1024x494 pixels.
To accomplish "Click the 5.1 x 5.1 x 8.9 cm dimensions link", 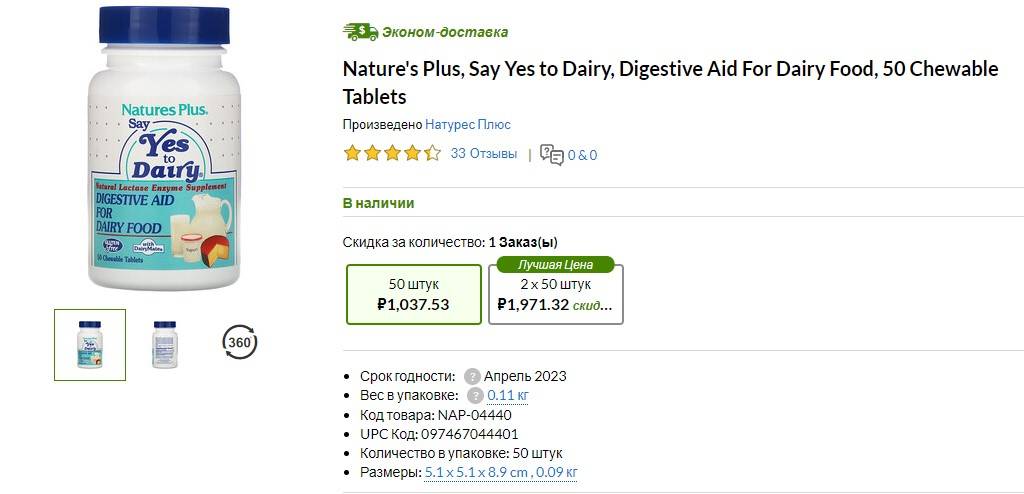I will [x=501, y=472].
